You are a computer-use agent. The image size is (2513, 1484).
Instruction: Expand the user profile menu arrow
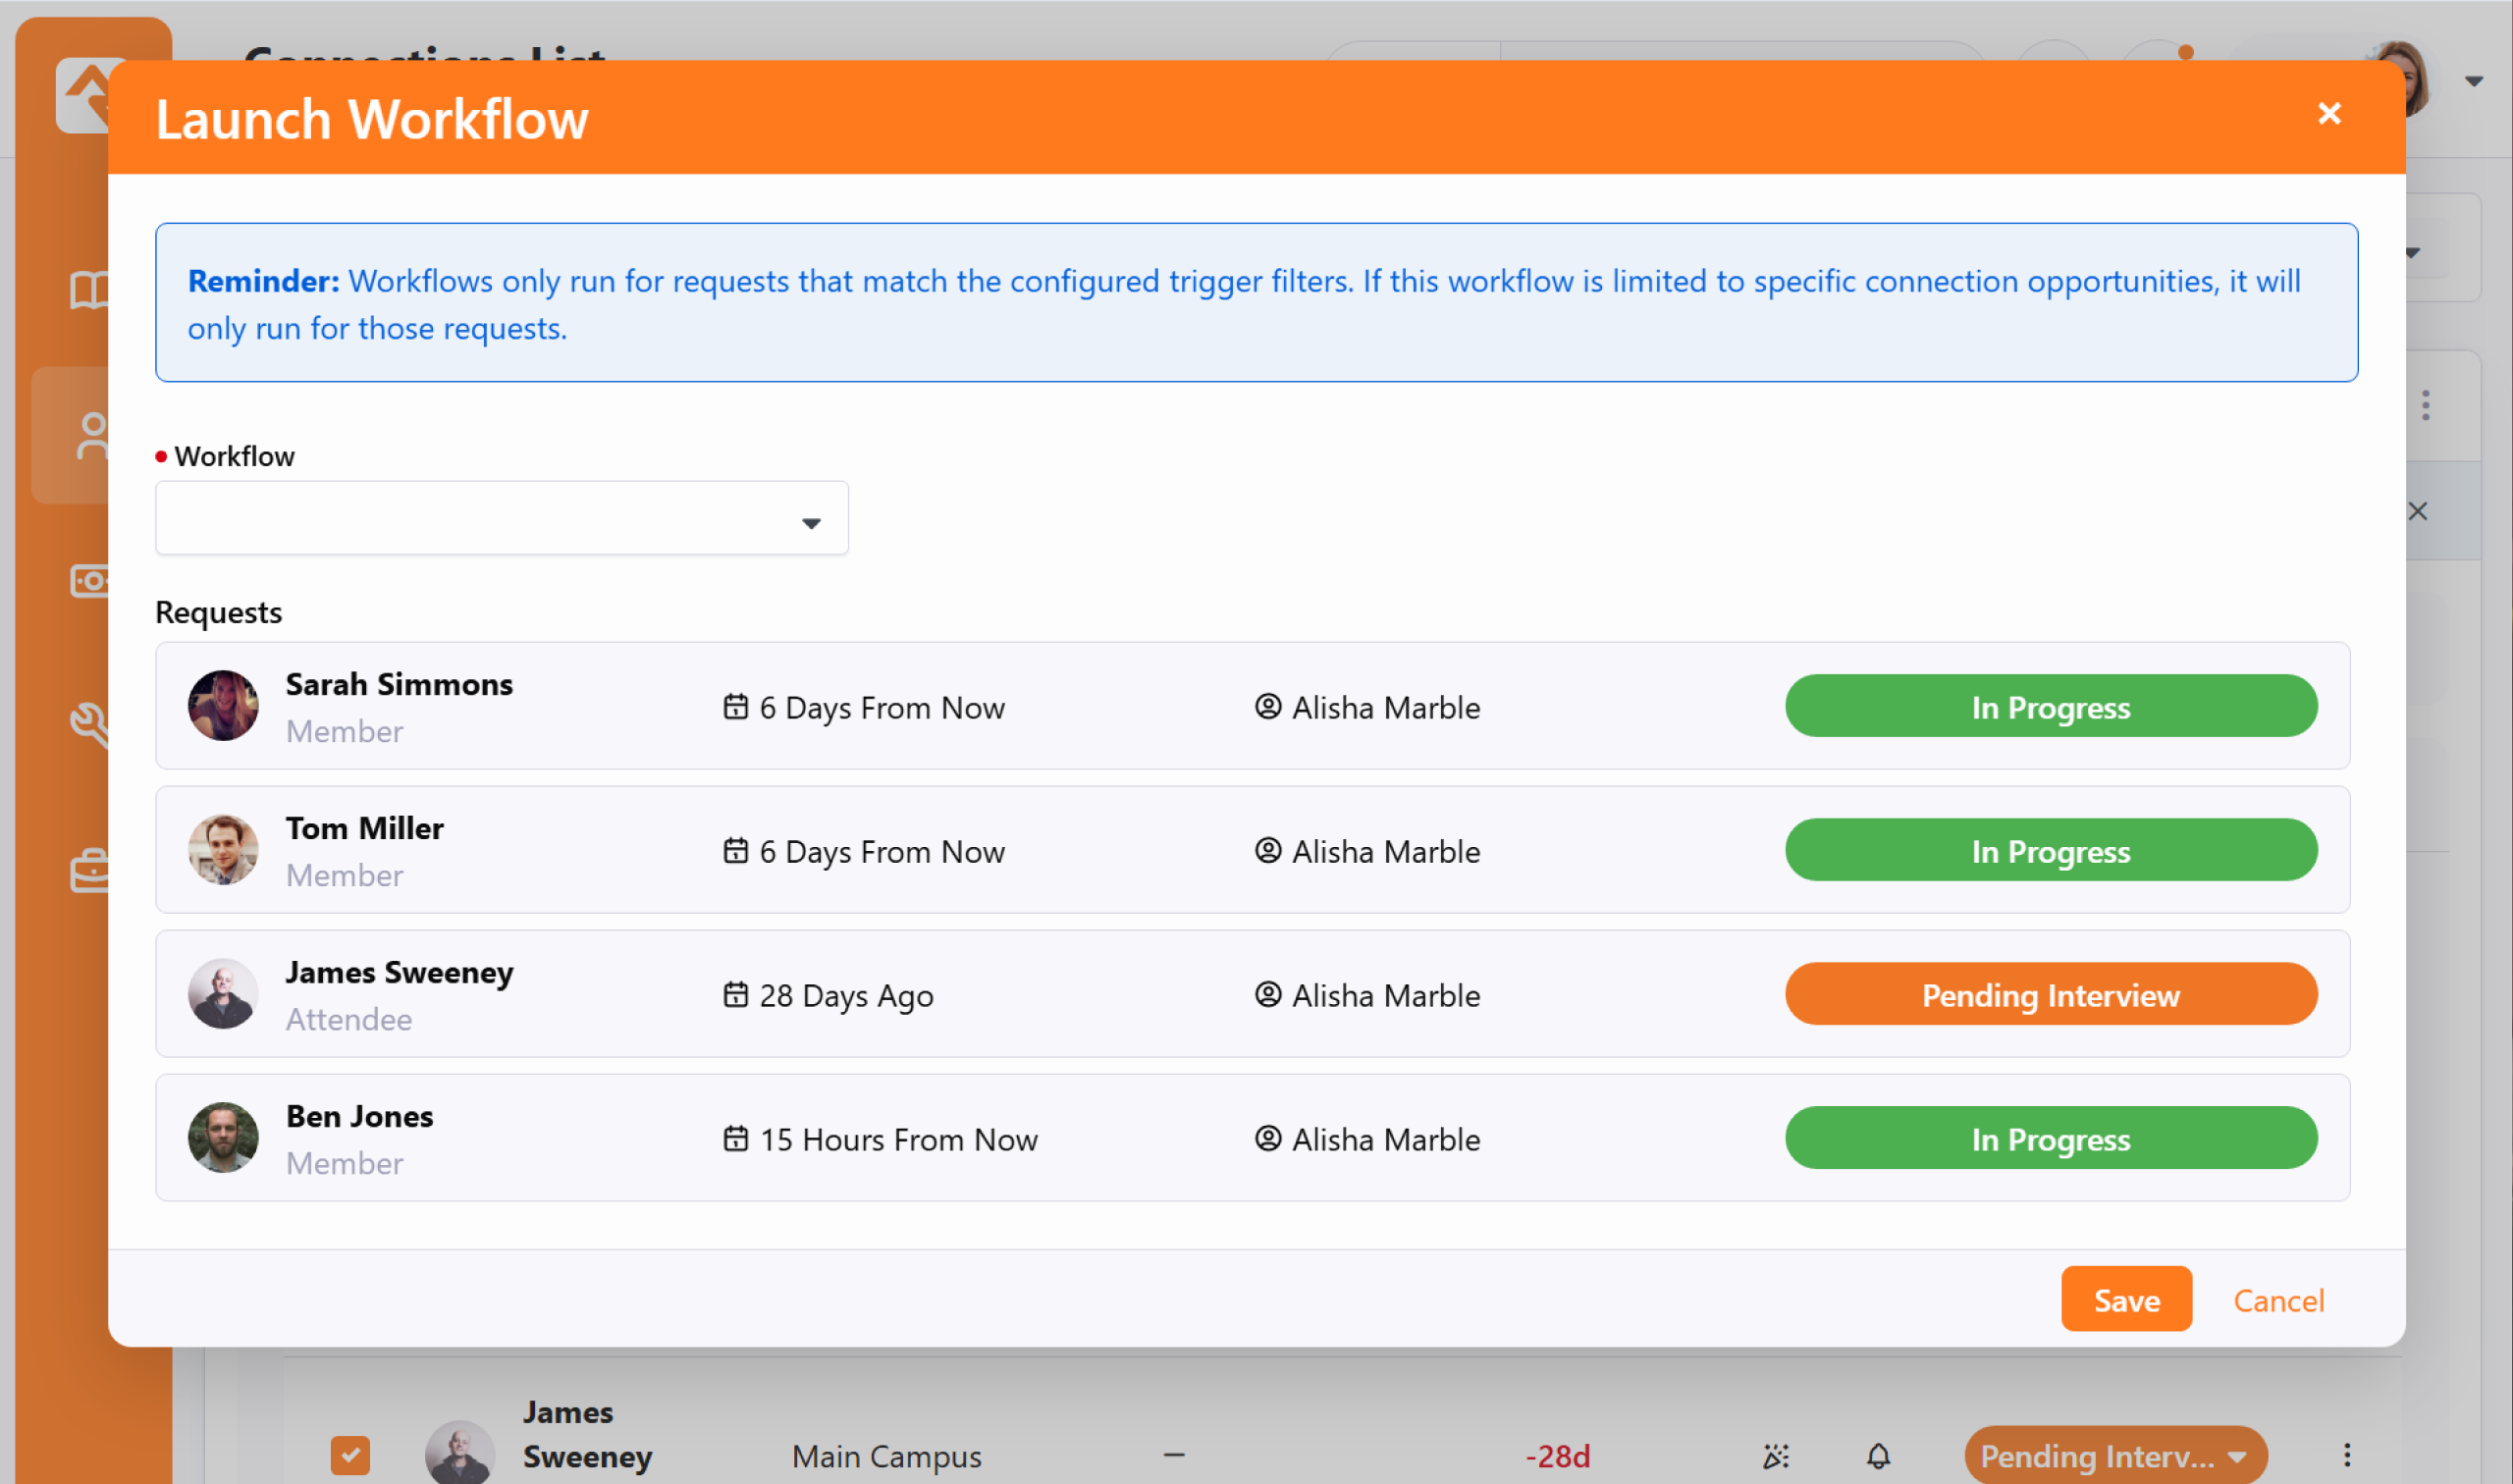pos(2473,82)
